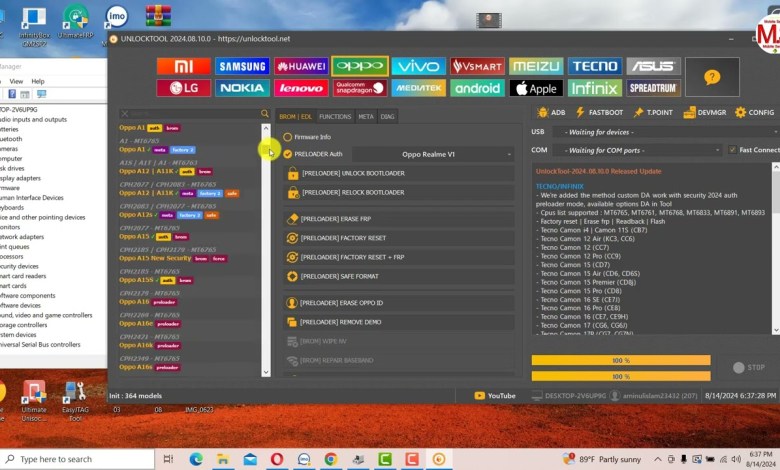Select the Vivo brand icon

click(x=418, y=66)
